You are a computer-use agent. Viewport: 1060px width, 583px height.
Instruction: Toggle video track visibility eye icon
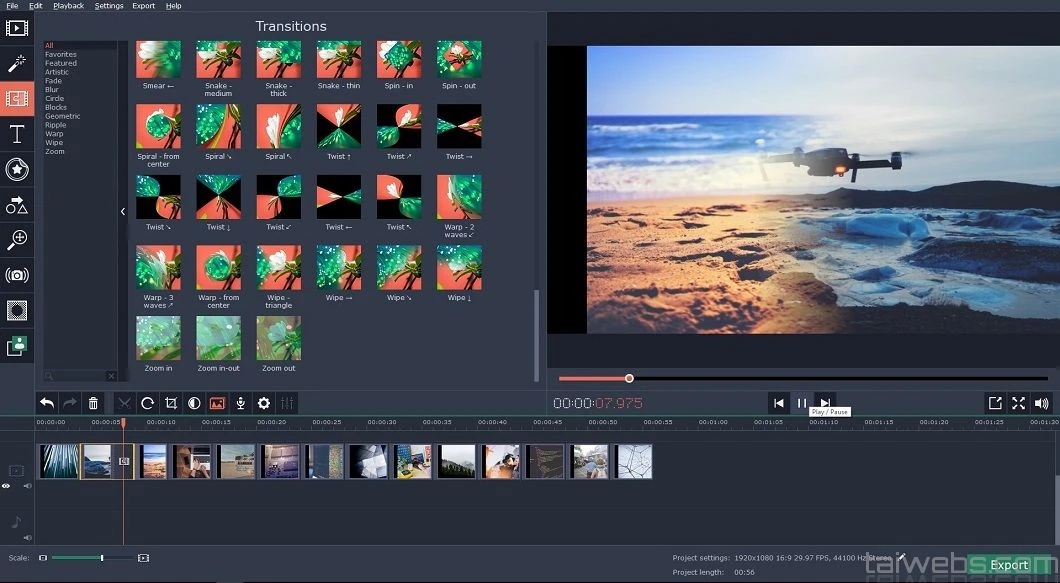point(7,486)
